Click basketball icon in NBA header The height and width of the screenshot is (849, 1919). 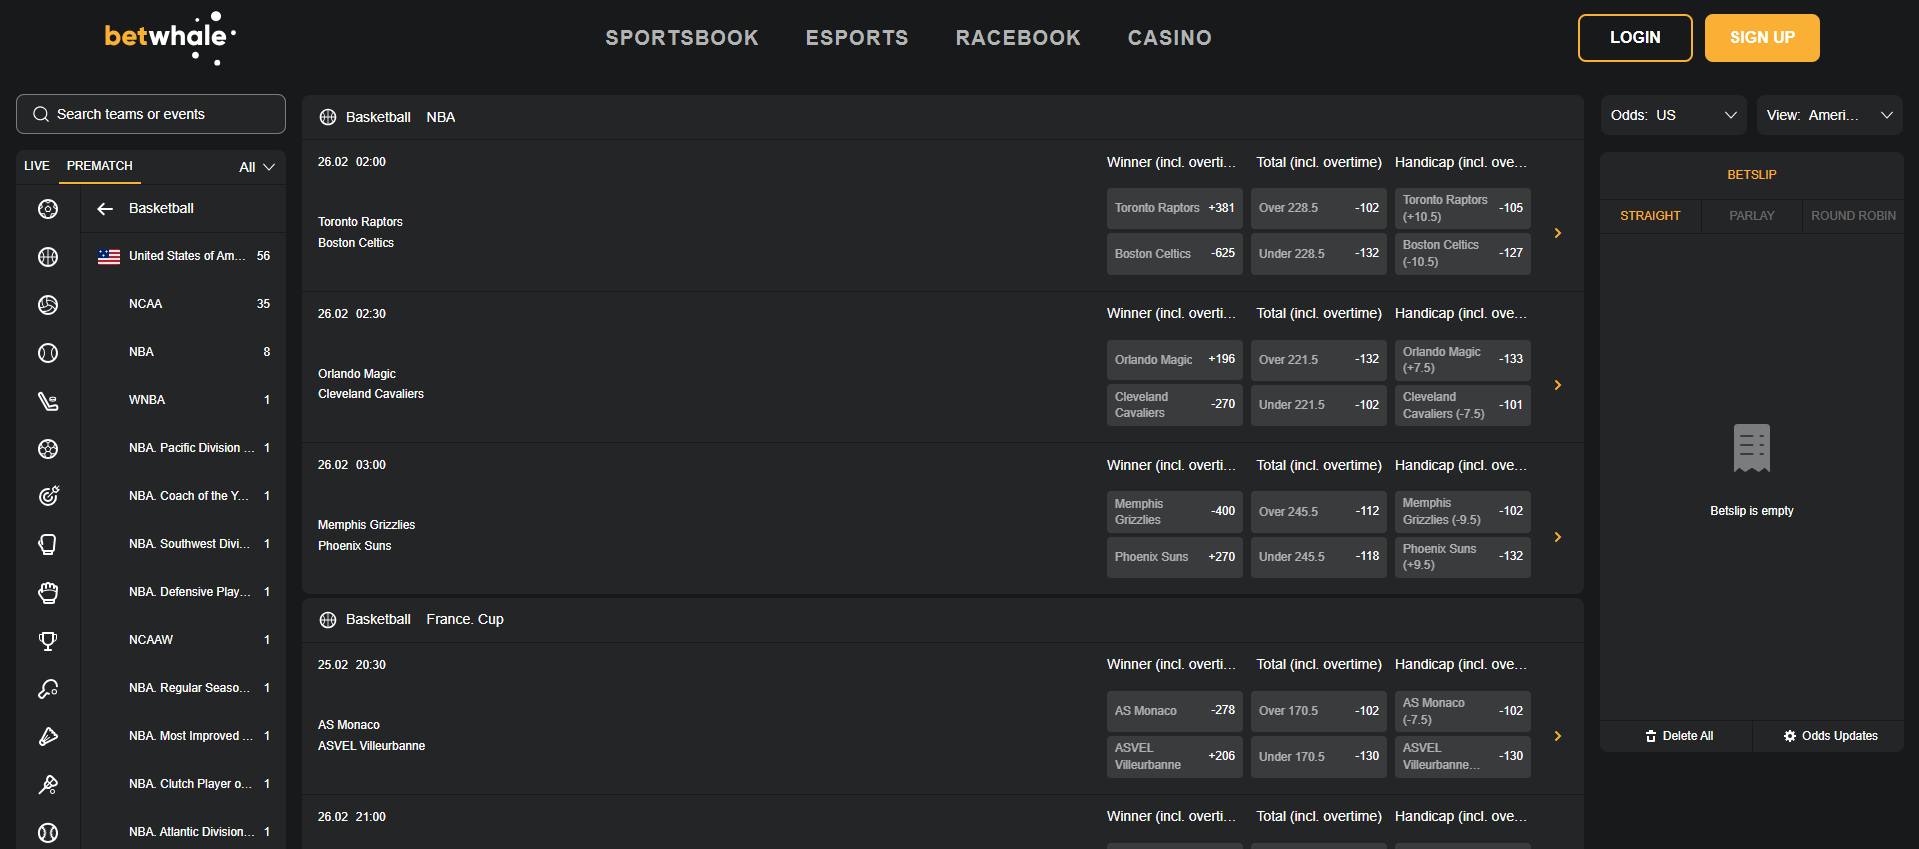(328, 117)
